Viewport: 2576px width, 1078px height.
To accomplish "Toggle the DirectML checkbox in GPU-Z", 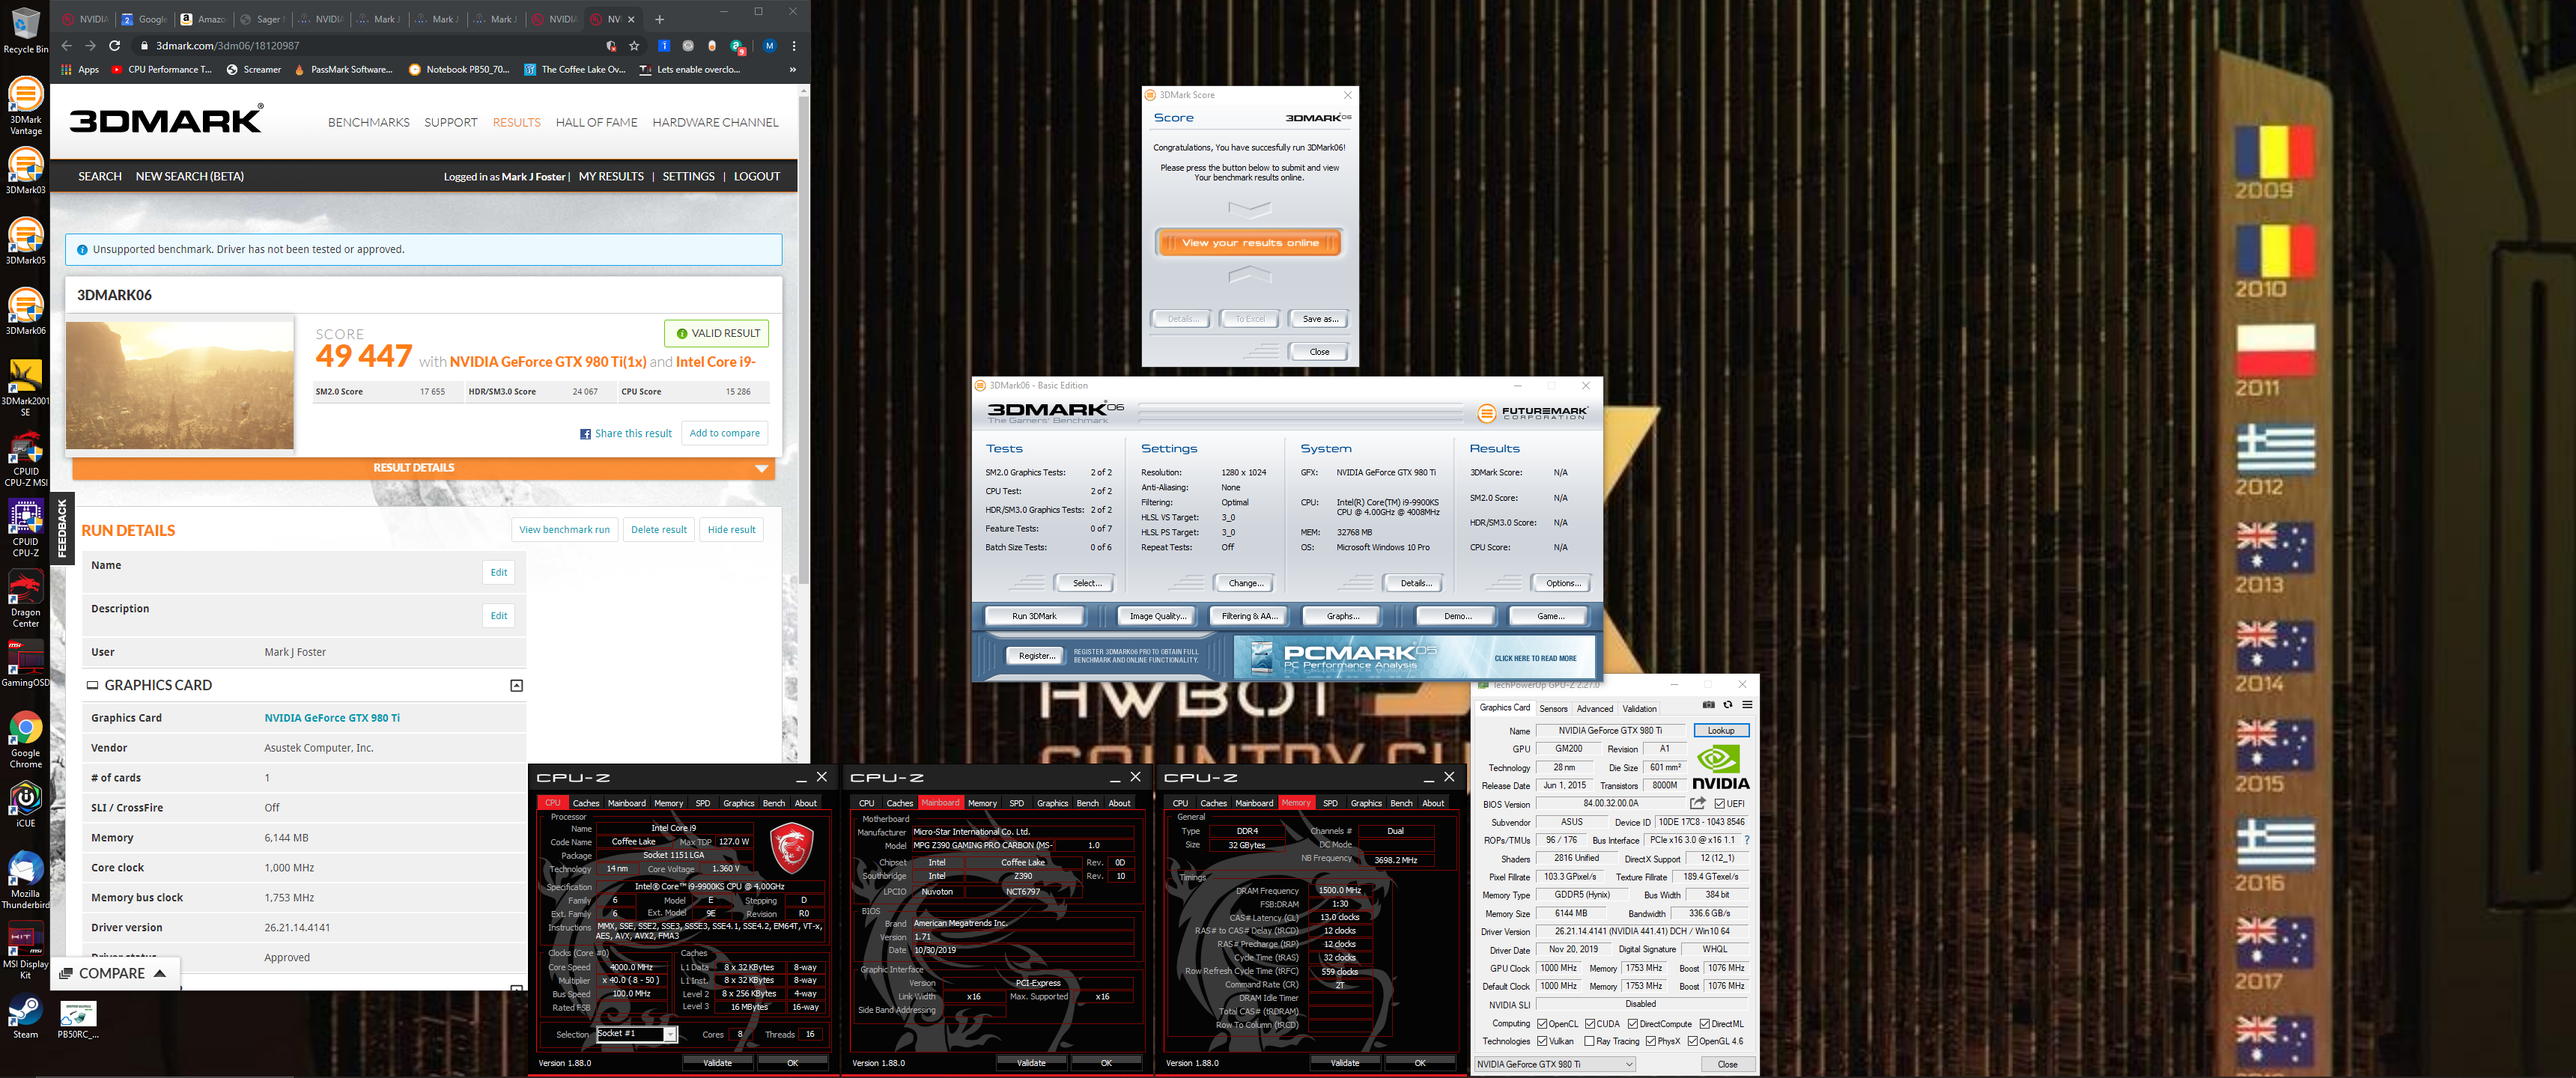I will [x=1705, y=1024].
